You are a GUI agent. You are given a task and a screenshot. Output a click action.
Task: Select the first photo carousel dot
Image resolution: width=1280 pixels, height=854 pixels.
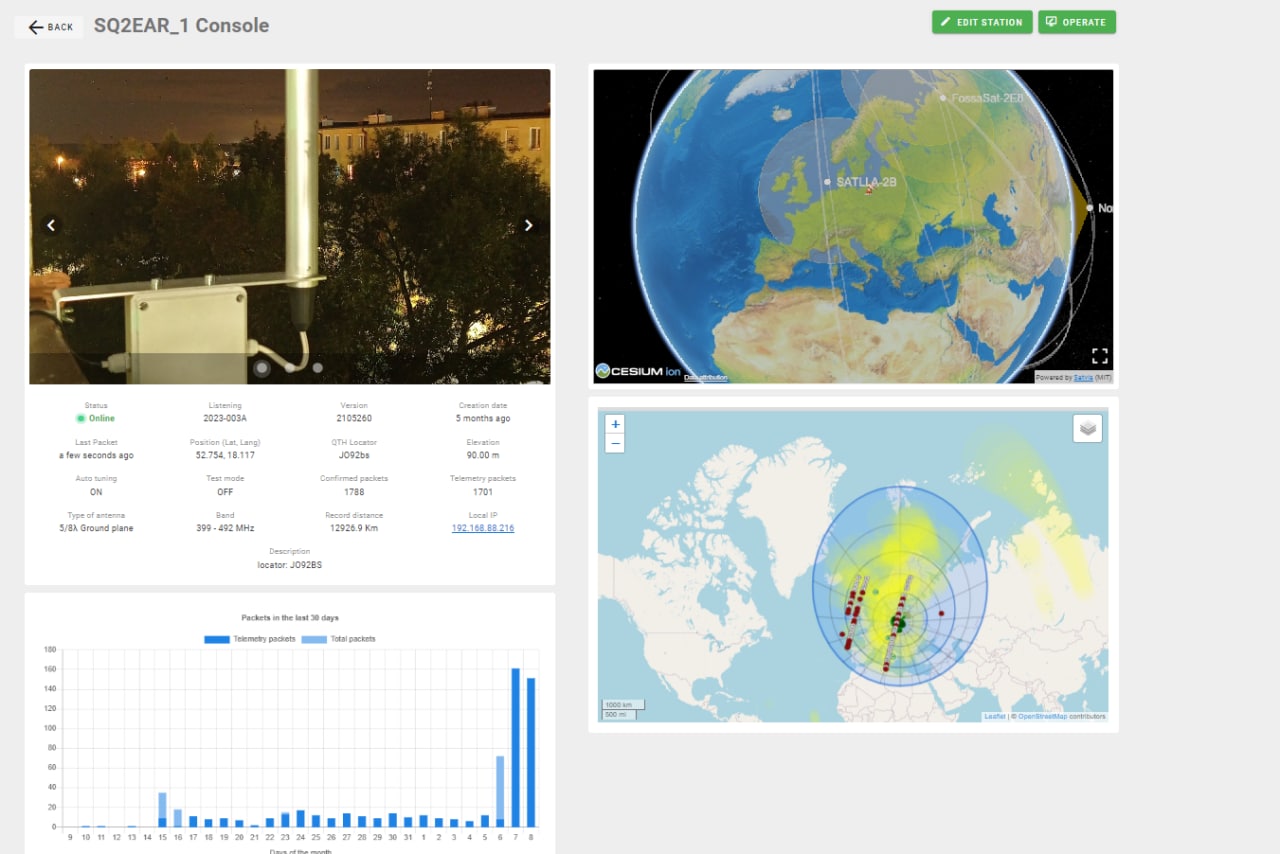tap(262, 367)
